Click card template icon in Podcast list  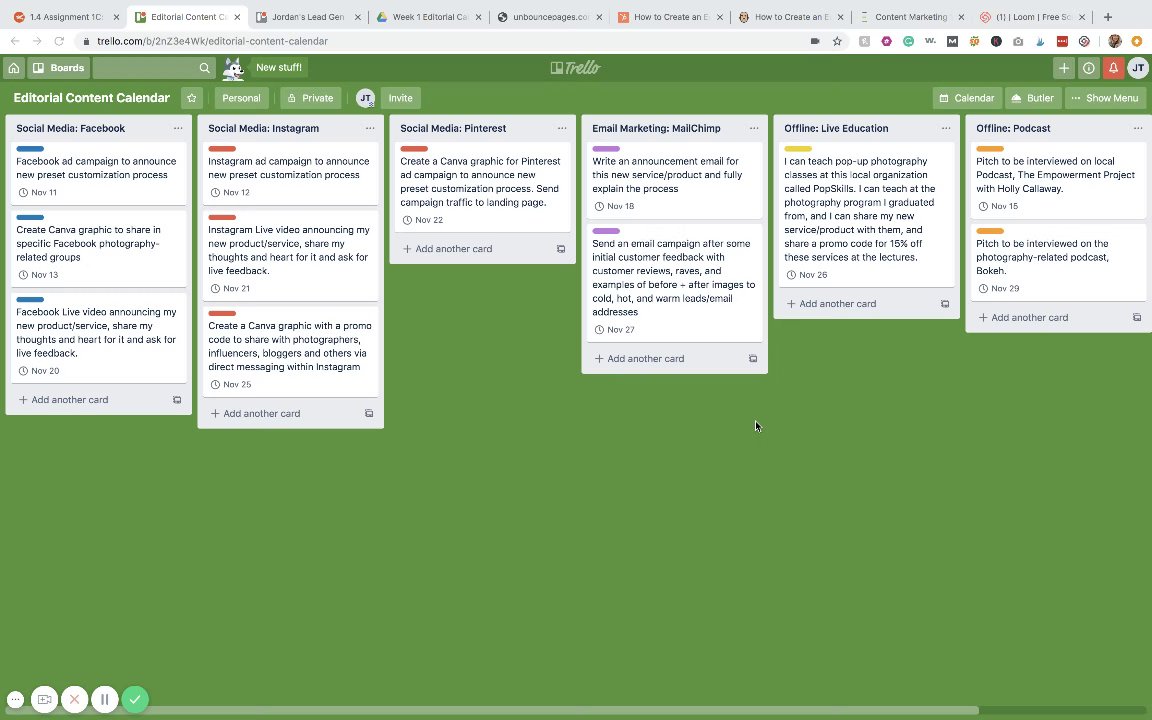(x=1137, y=317)
